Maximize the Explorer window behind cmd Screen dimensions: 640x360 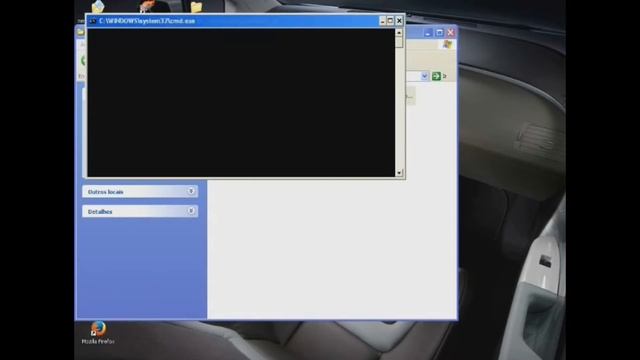(x=439, y=33)
